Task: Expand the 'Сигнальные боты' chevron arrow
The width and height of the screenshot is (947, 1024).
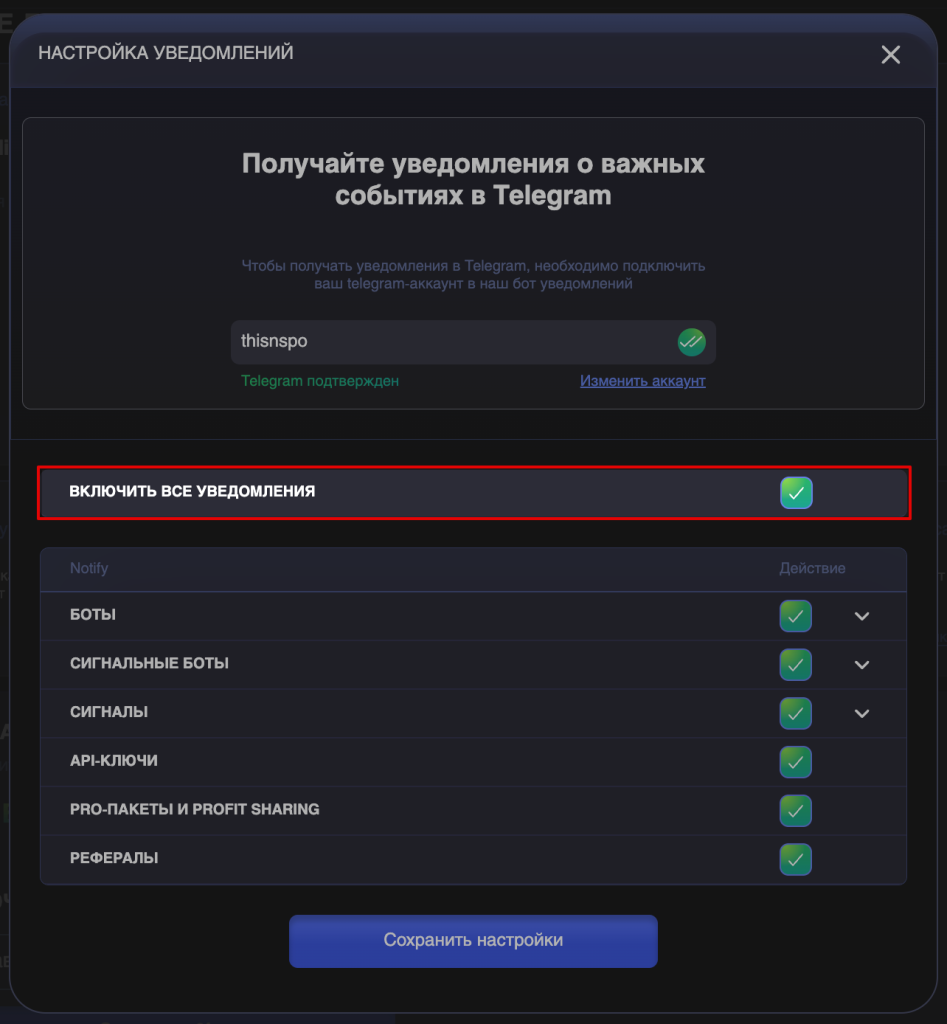Action: point(862,665)
